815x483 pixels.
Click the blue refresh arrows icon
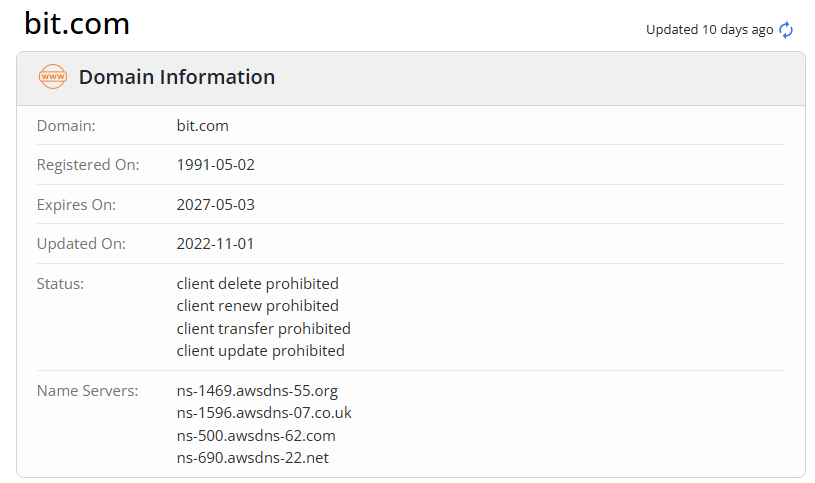(786, 30)
